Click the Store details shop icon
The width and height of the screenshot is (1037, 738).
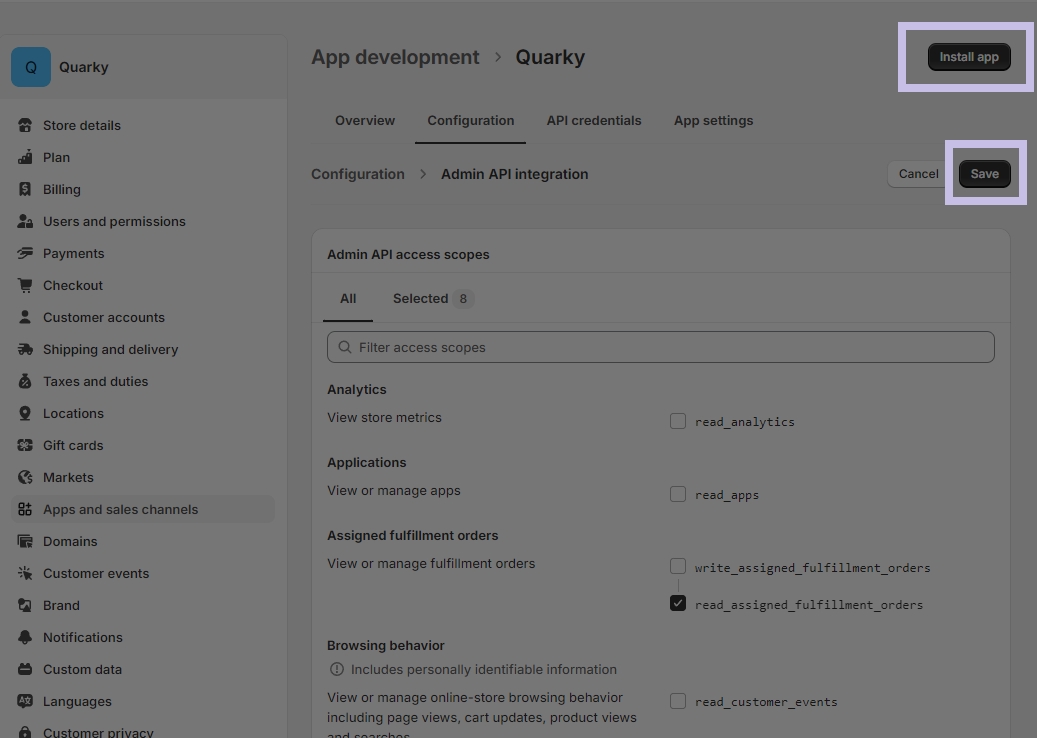pyautogui.click(x=25, y=125)
